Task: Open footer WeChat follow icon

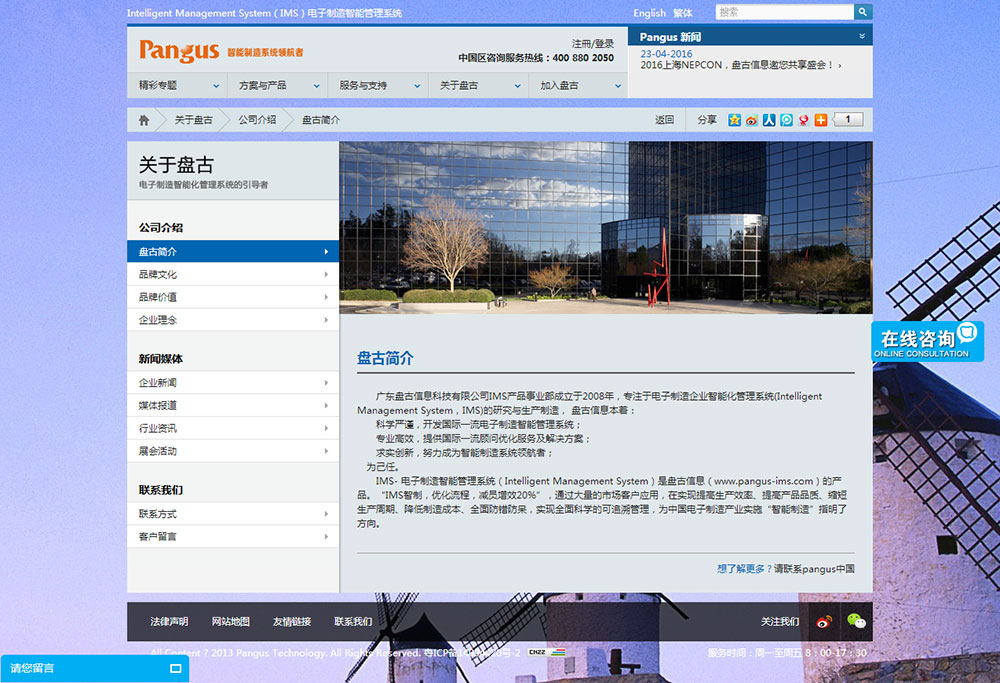Action: (856, 621)
